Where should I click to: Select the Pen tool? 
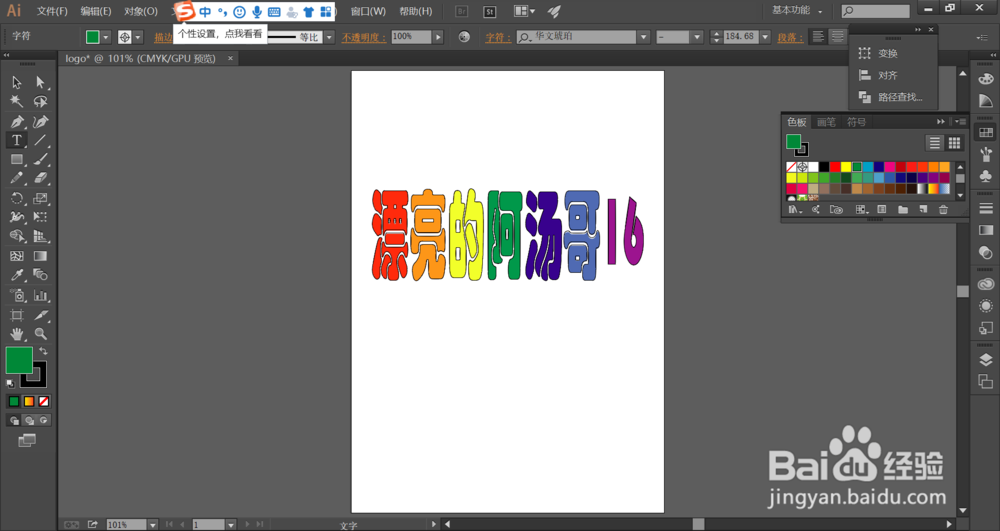point(17,121)
